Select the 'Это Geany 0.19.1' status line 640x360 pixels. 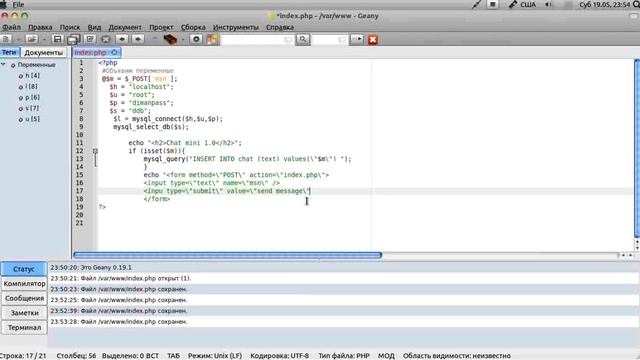pos(344,268)
